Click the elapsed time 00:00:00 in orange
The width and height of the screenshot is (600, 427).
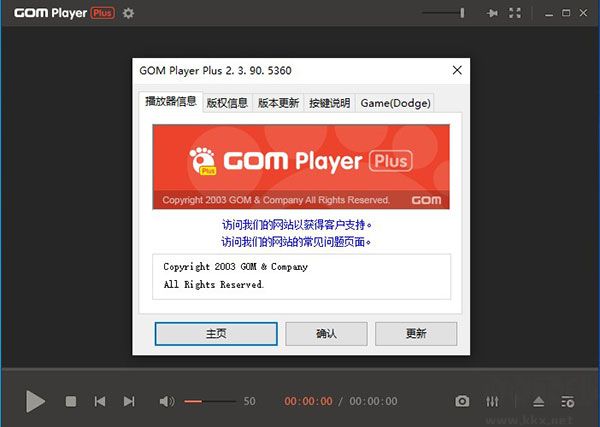tap(308, 401)
